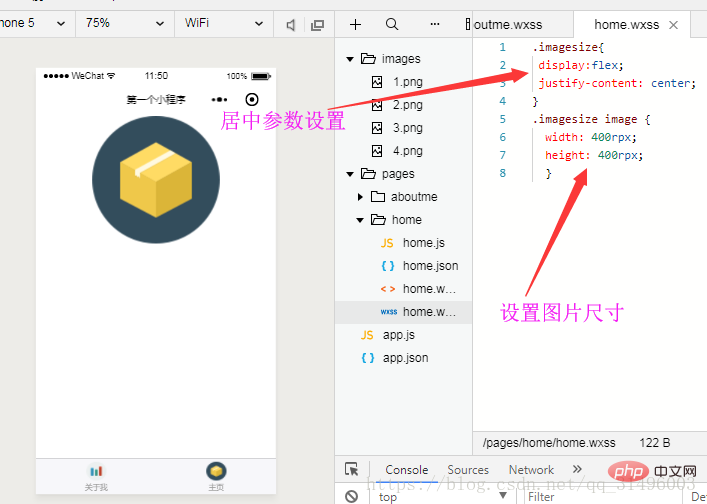Mute the simulator sound speaker icon
707x504 pixels.
pos(291,25)
